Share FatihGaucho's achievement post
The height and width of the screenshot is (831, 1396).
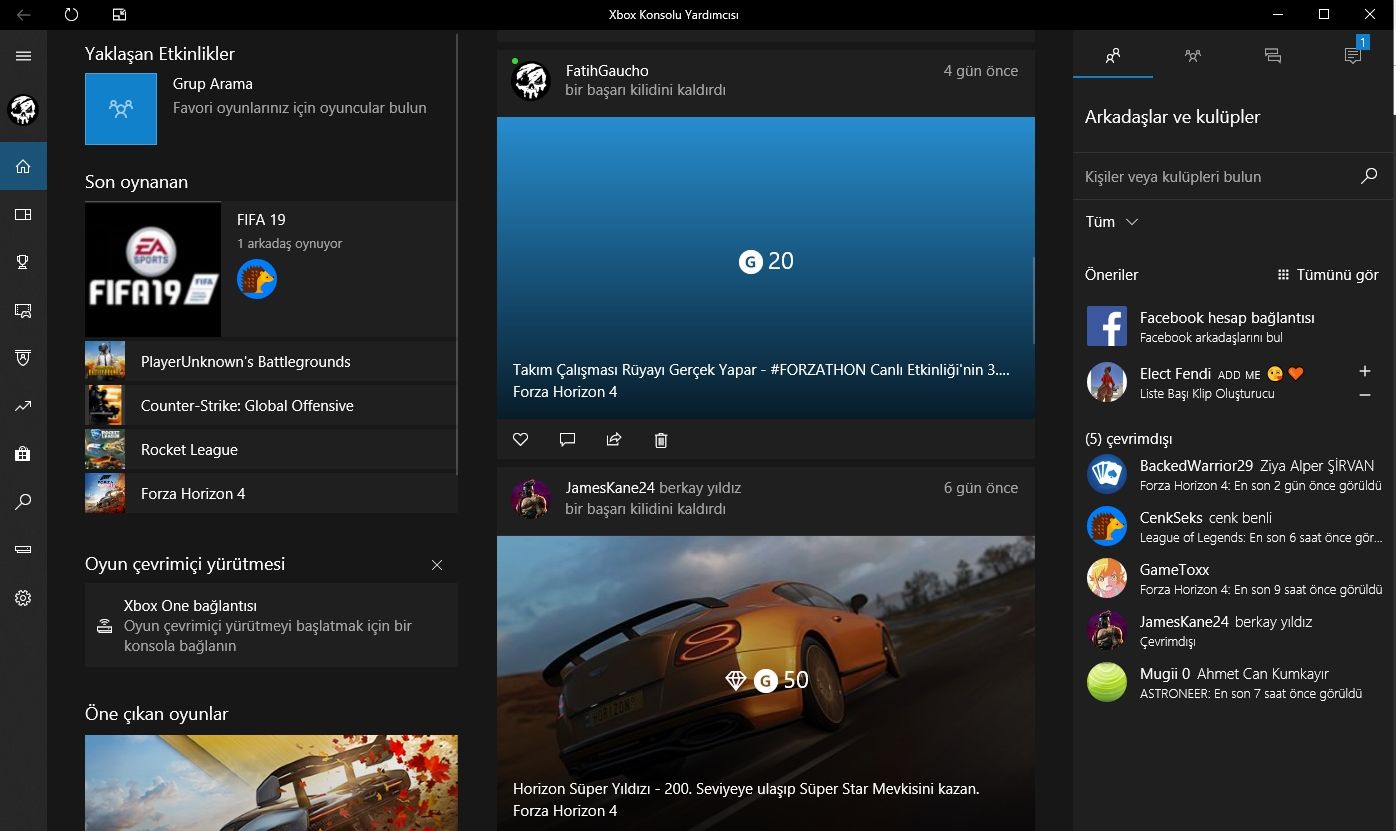point(614,439)
